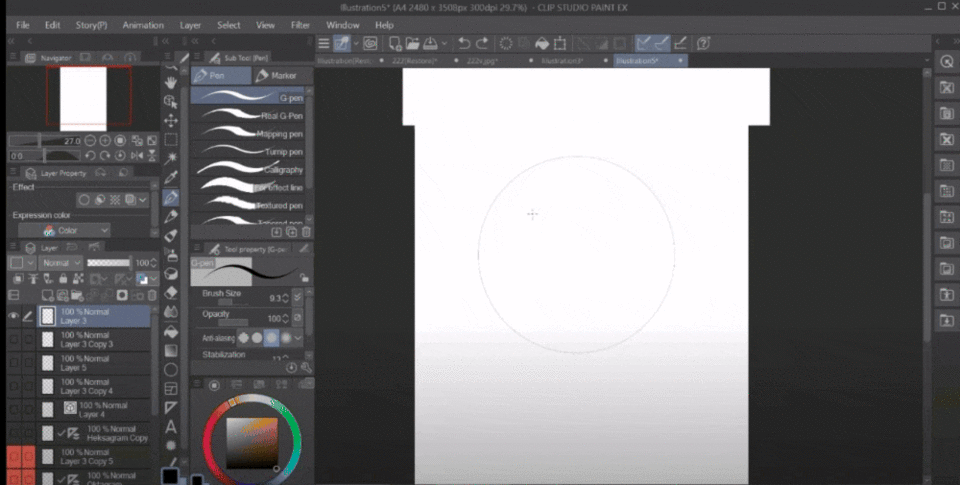Click the Fill icon in command bar
Viewport: 960px width, 485px height.
click(x=542, y=43)
